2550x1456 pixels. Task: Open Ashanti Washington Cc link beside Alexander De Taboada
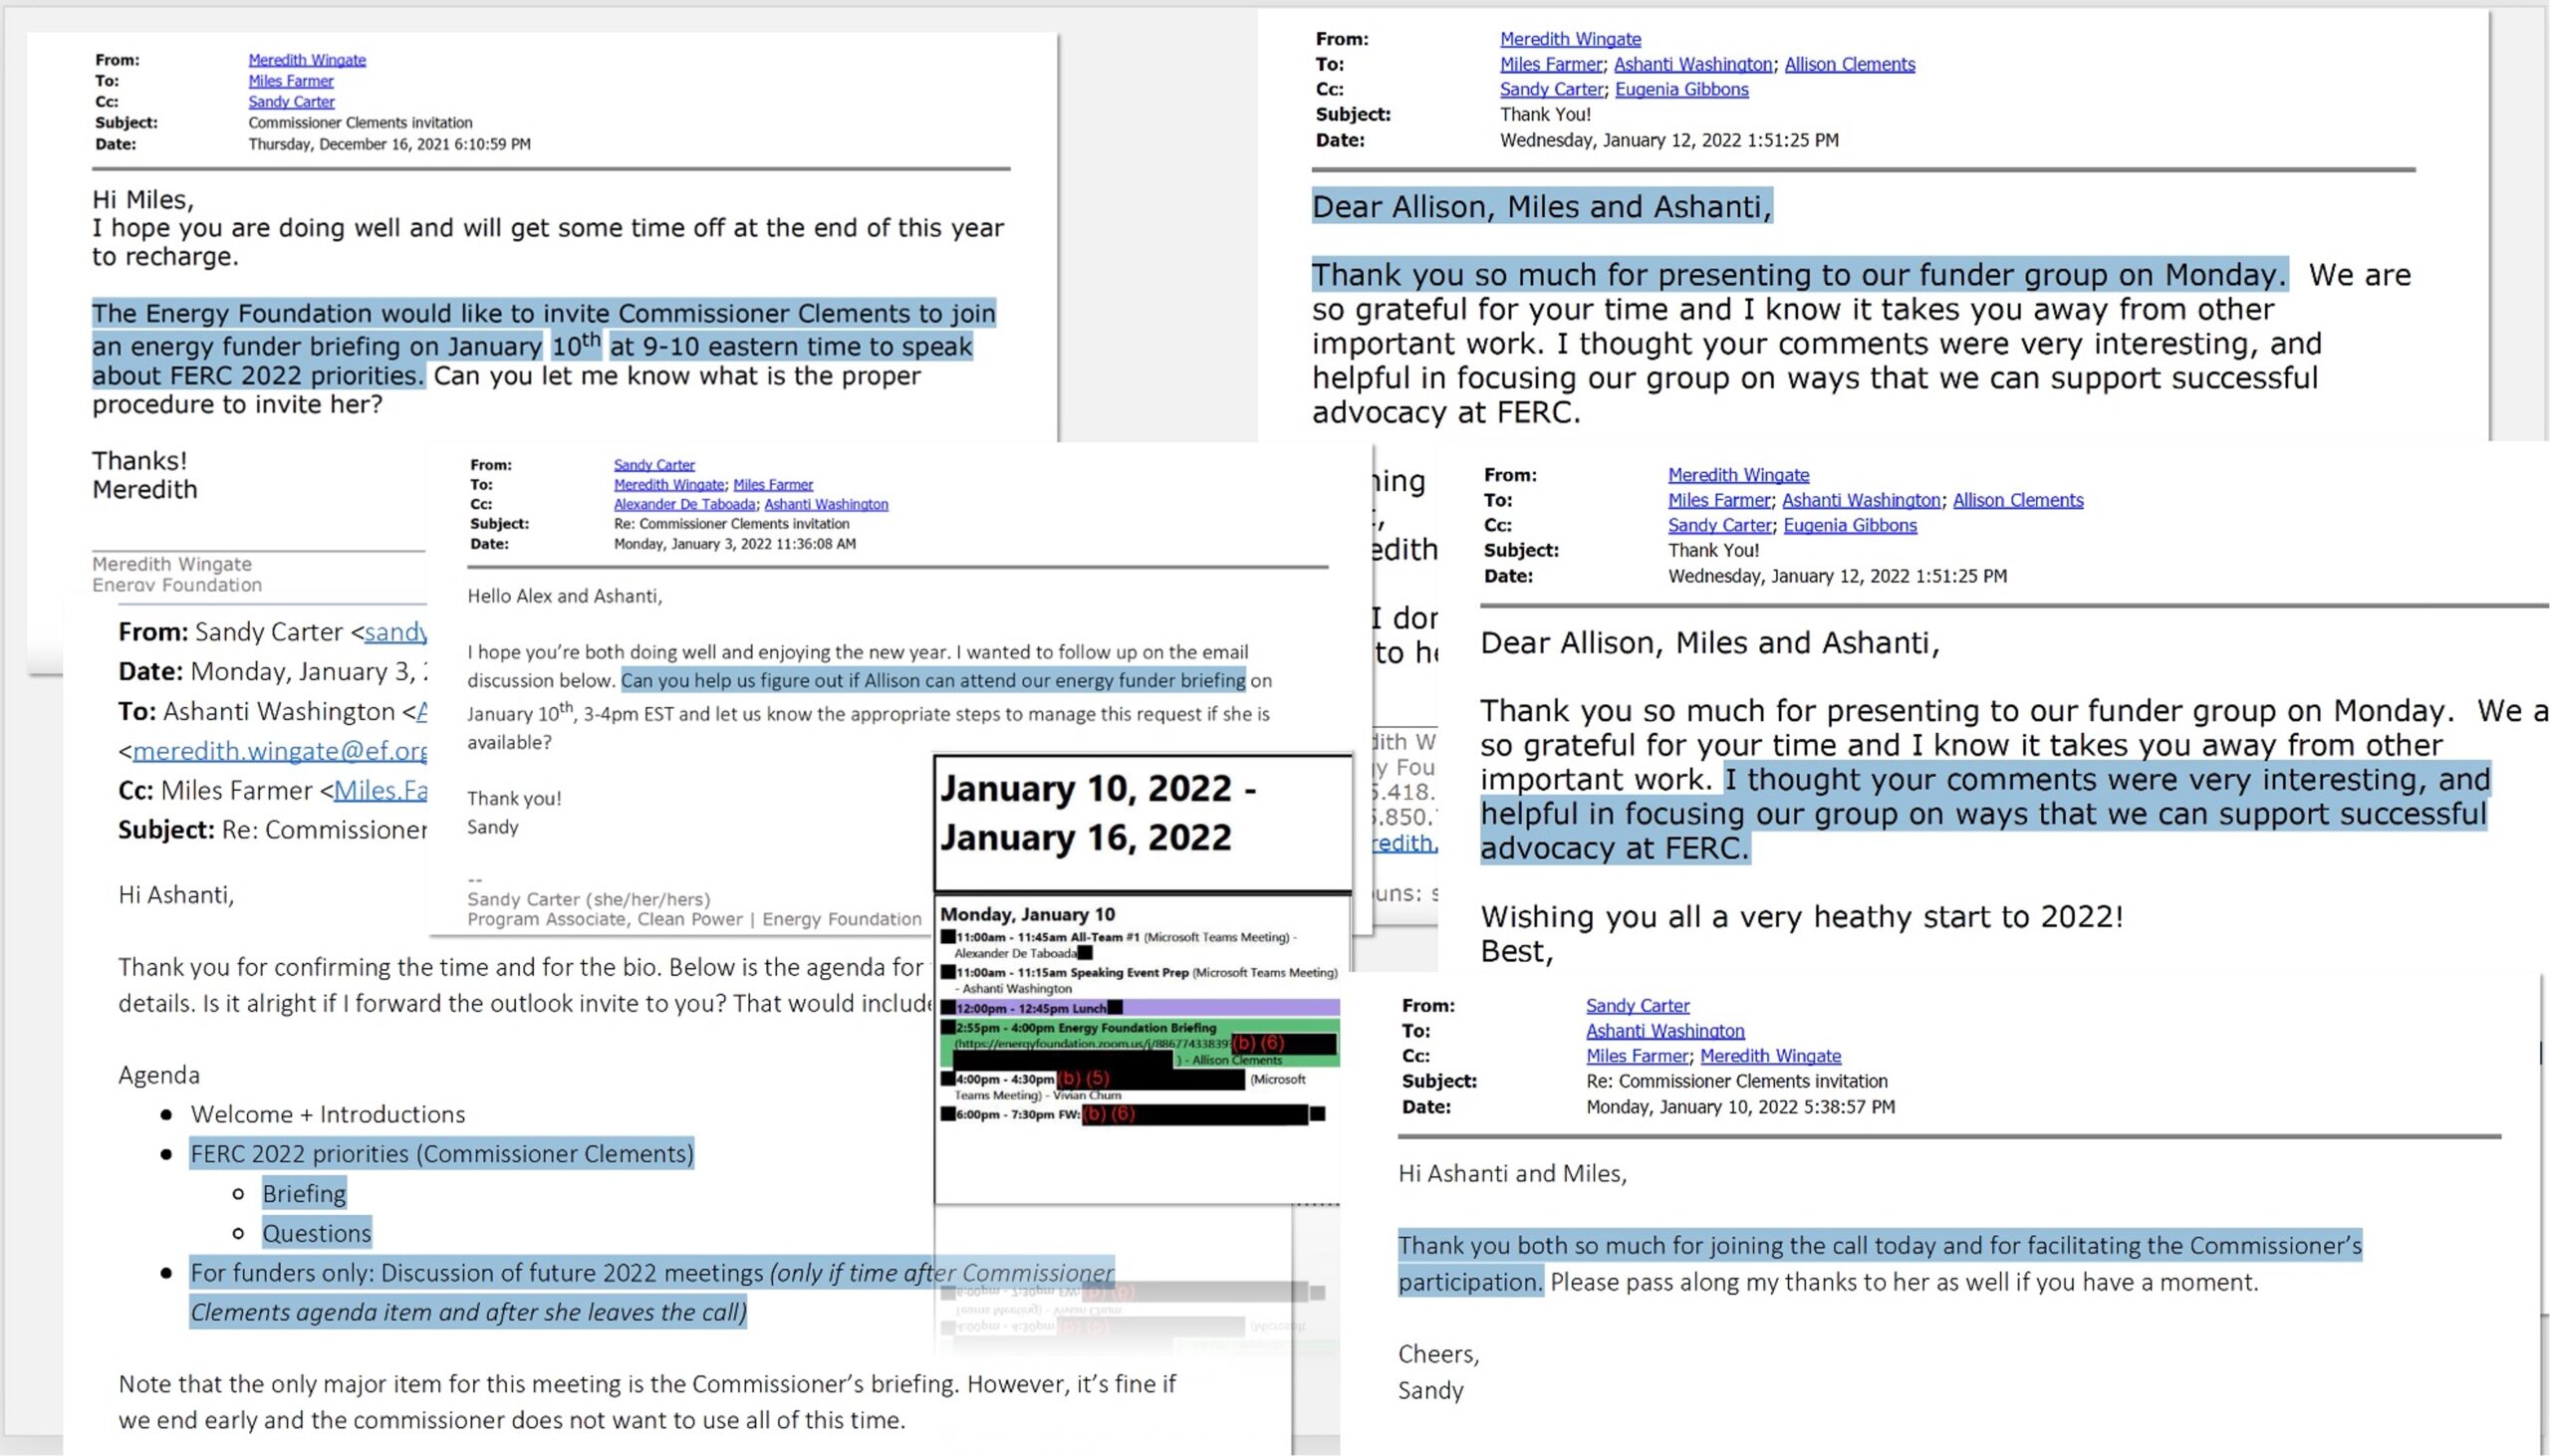tap(826, 504)
